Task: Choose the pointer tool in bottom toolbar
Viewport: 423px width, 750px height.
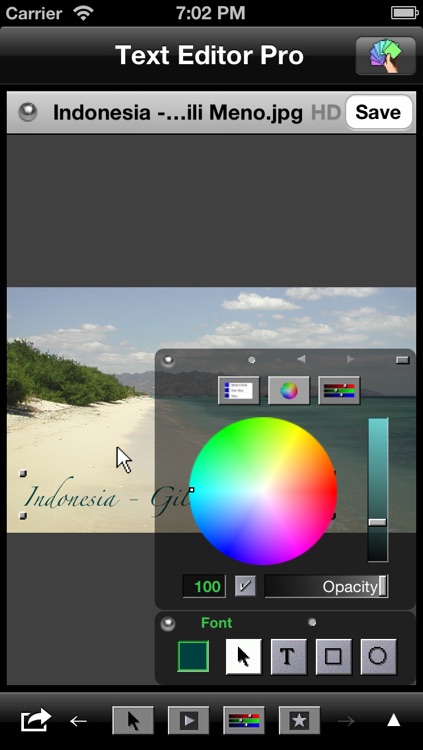Action: [133, 720]
